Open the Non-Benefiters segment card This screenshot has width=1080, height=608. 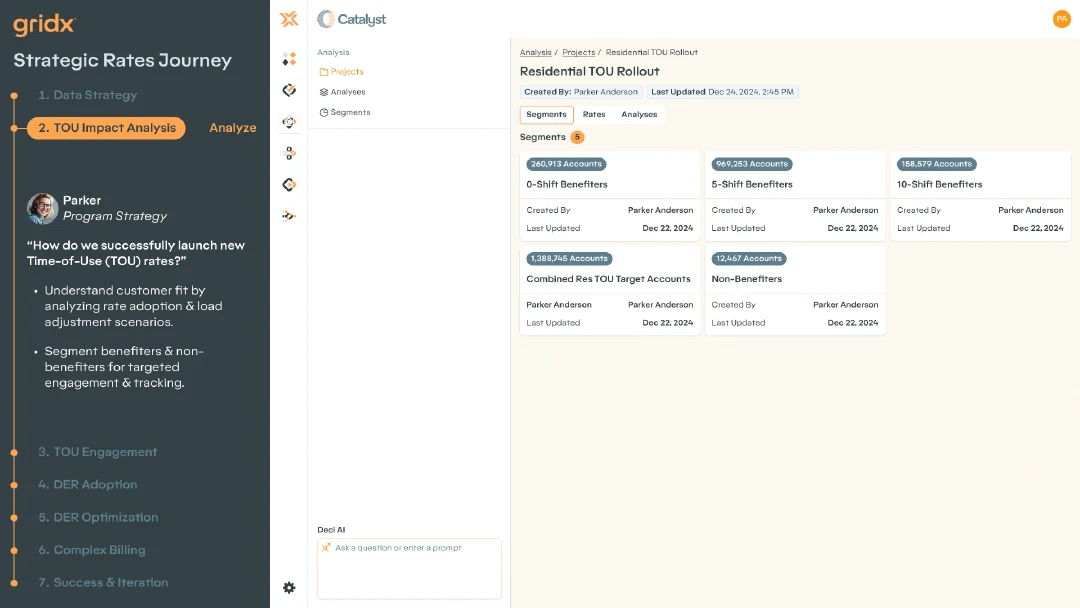click(795, 291)
